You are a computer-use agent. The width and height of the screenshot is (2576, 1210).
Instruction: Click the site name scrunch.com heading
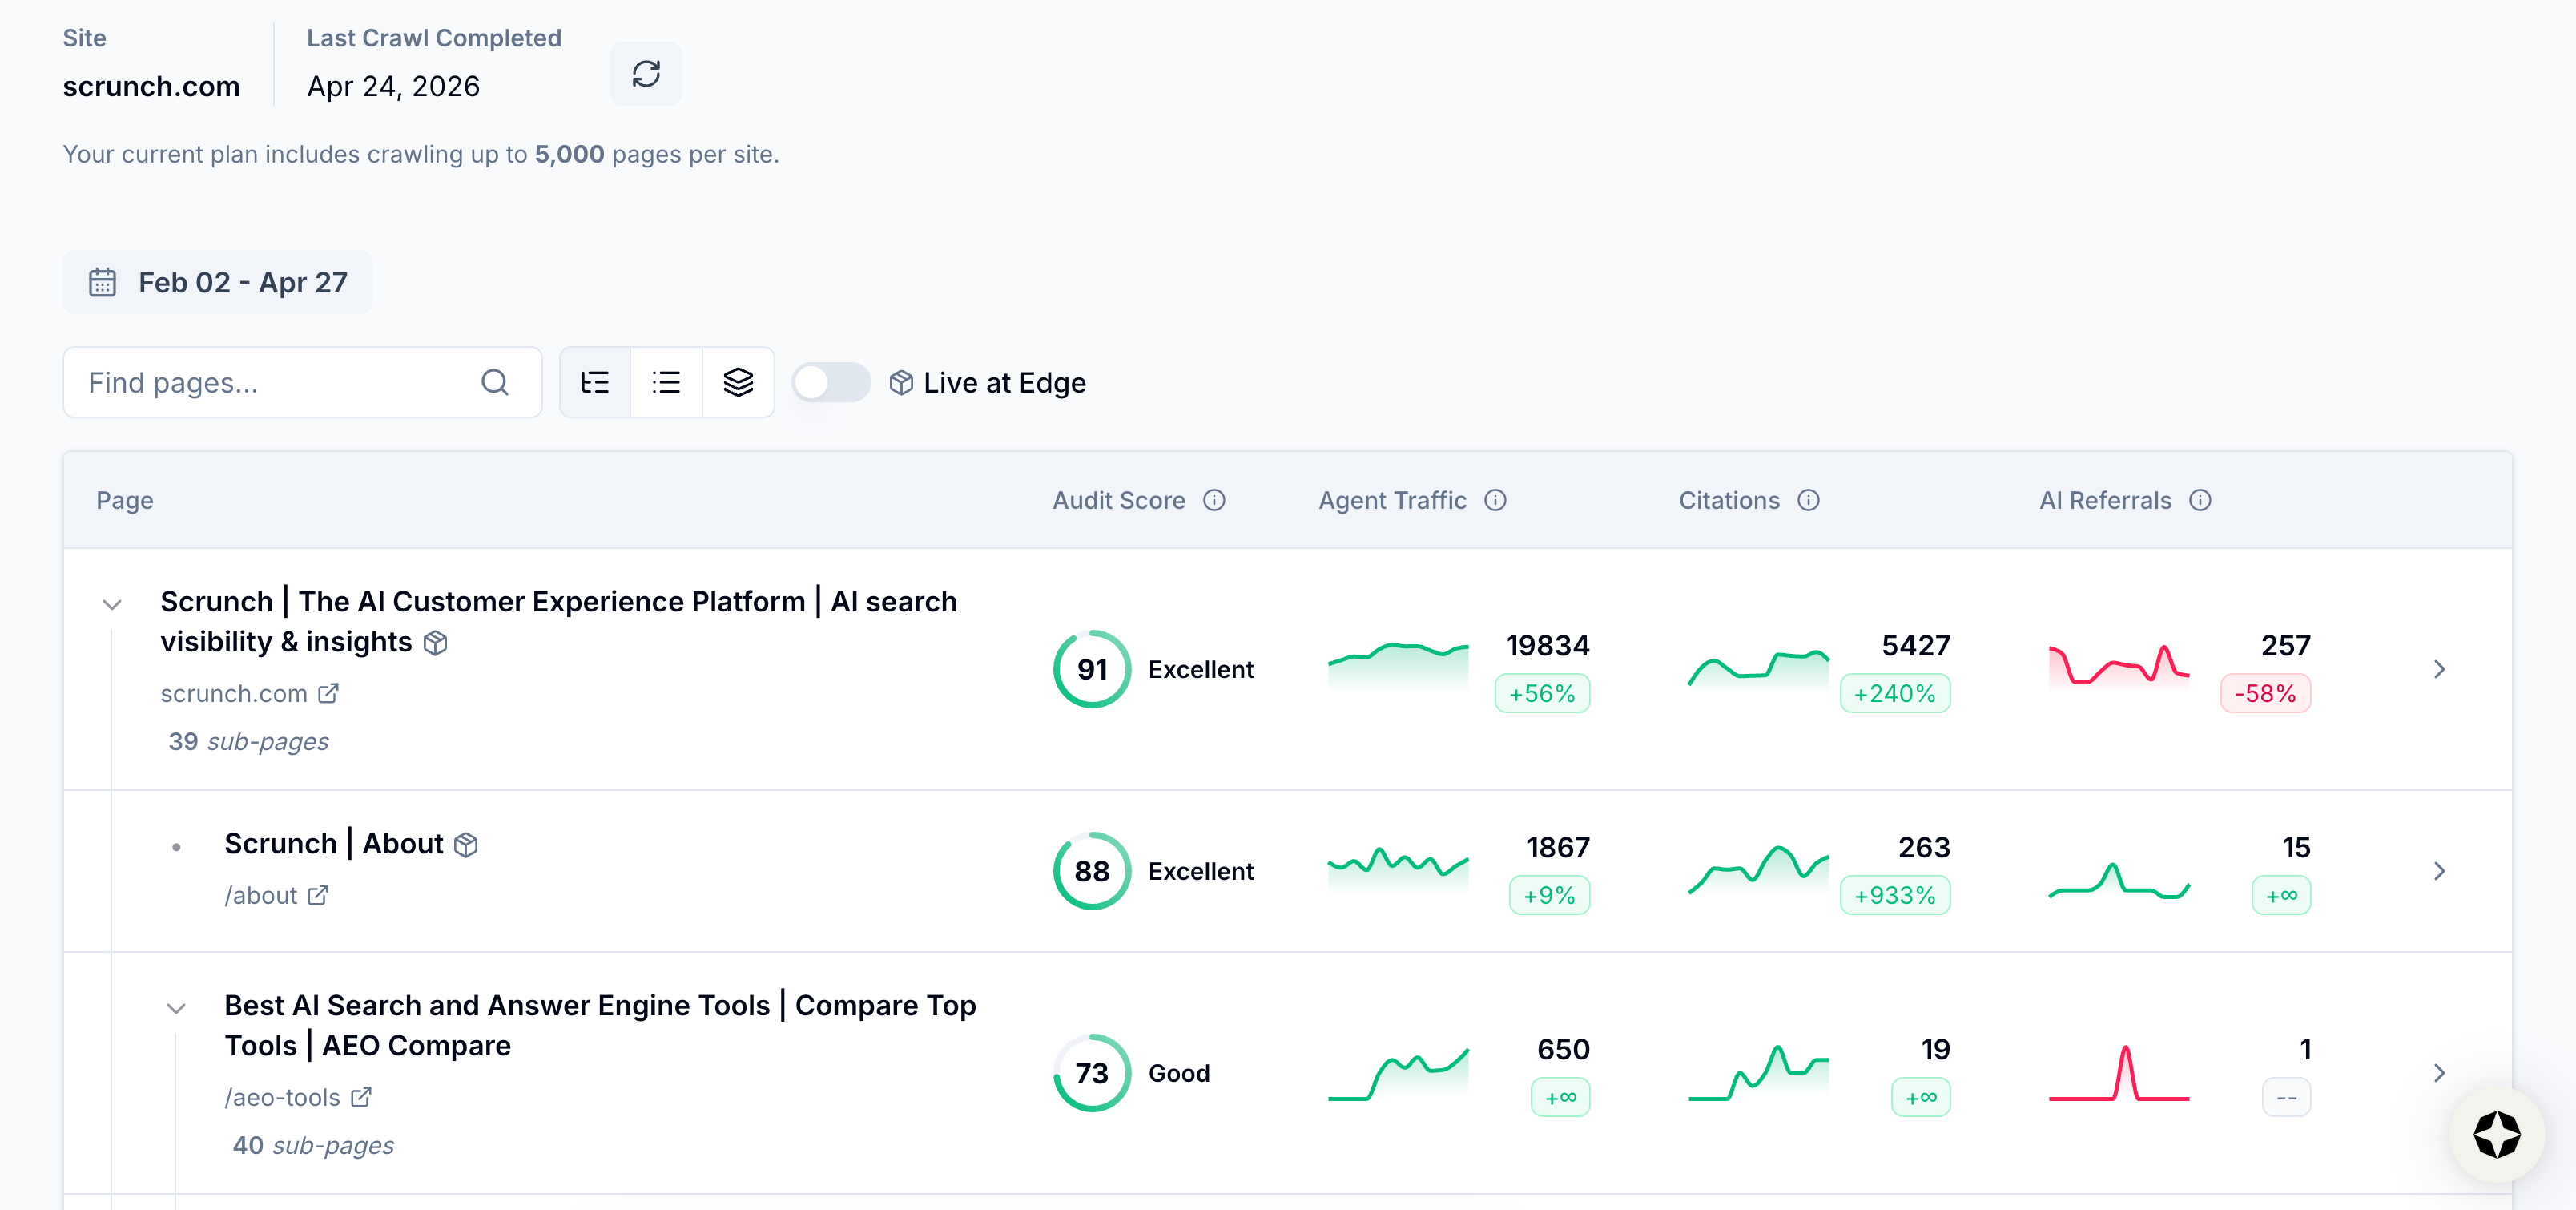pyautogui.click(x=151, y=86)
